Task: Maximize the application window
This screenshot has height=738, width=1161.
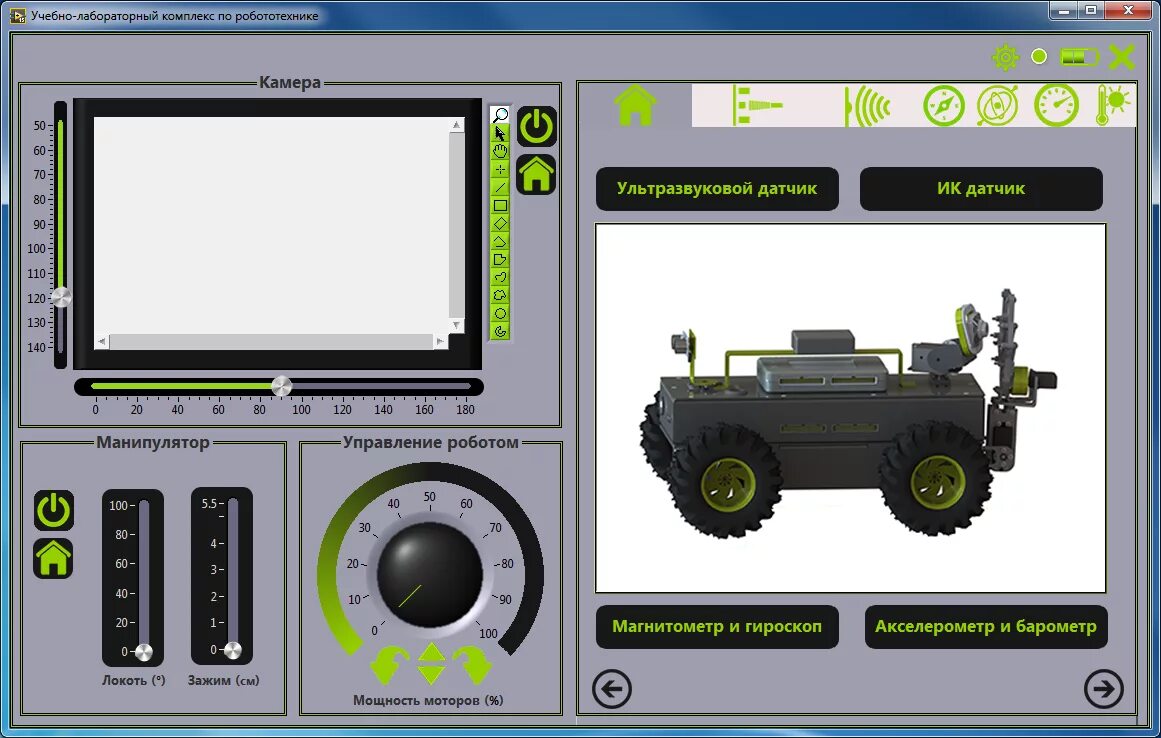Action: (1091, 10)
